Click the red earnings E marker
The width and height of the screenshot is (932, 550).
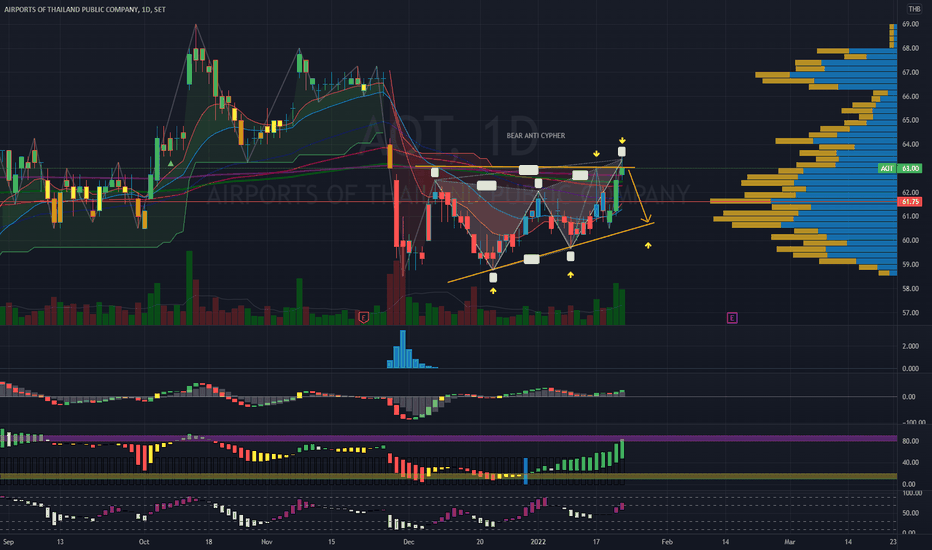click(x=364, y=318)
